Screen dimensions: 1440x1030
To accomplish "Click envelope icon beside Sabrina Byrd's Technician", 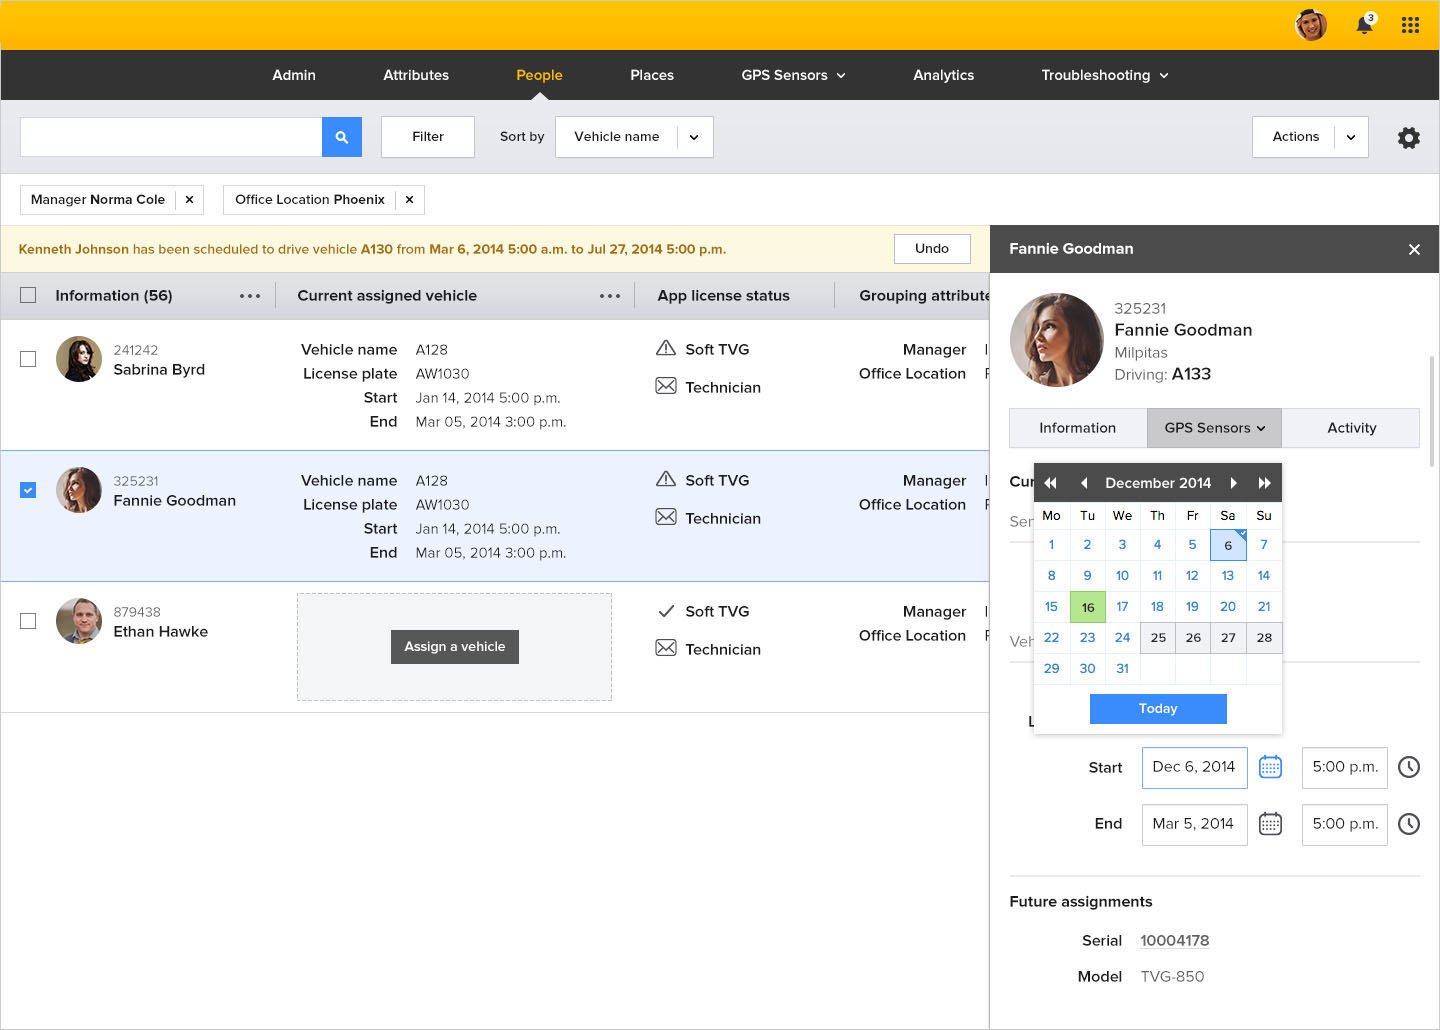I will click(666, 386).
